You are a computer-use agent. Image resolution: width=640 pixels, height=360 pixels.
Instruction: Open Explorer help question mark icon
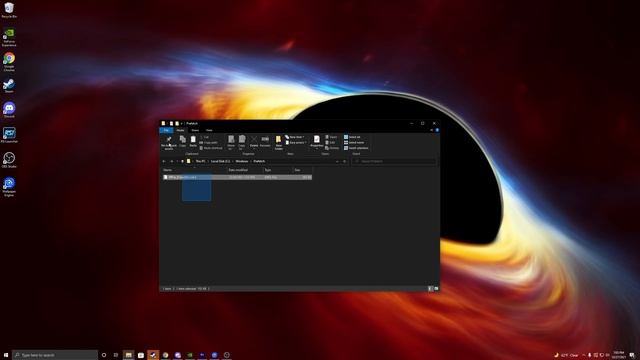click(x=437, y=130)
